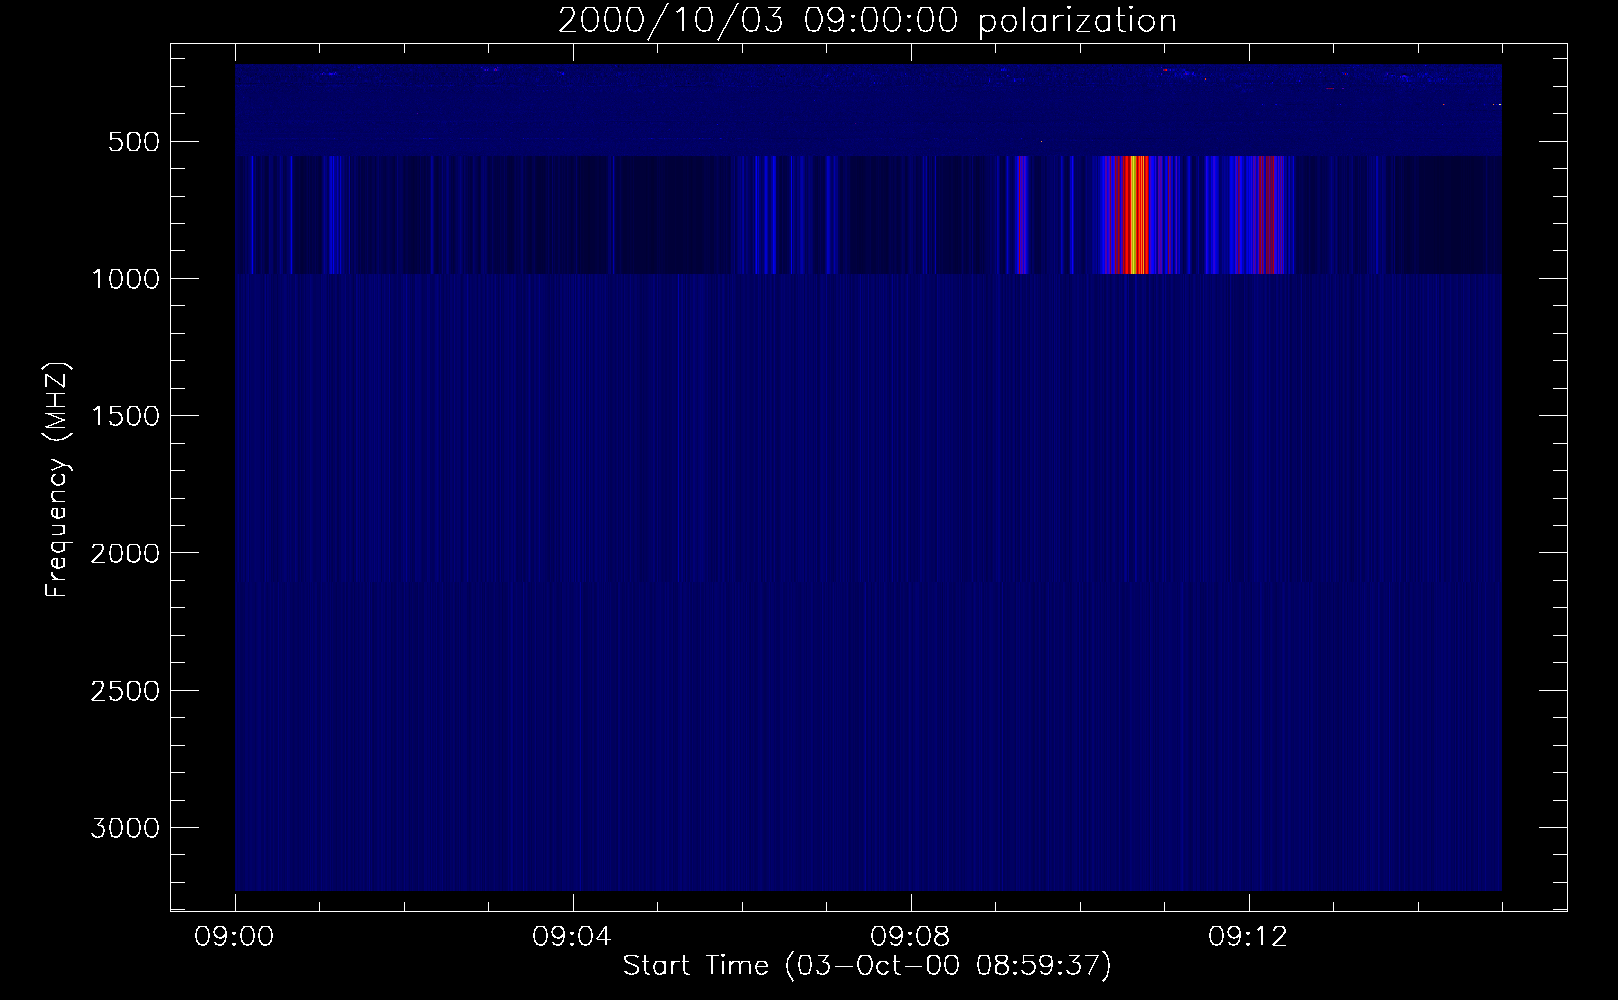Click the 'Start Time (03-Oct-00 08:59:37)' label
Screen dimensions: 1618x1000
coord(867,965)
